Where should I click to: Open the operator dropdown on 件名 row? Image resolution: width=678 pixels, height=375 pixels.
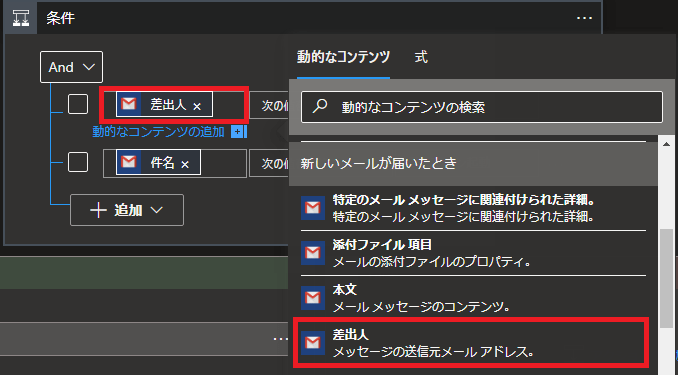pos(269,163)
